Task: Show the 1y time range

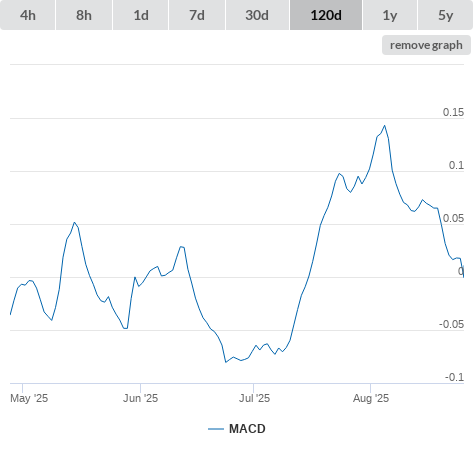Action: coord(390,15)
